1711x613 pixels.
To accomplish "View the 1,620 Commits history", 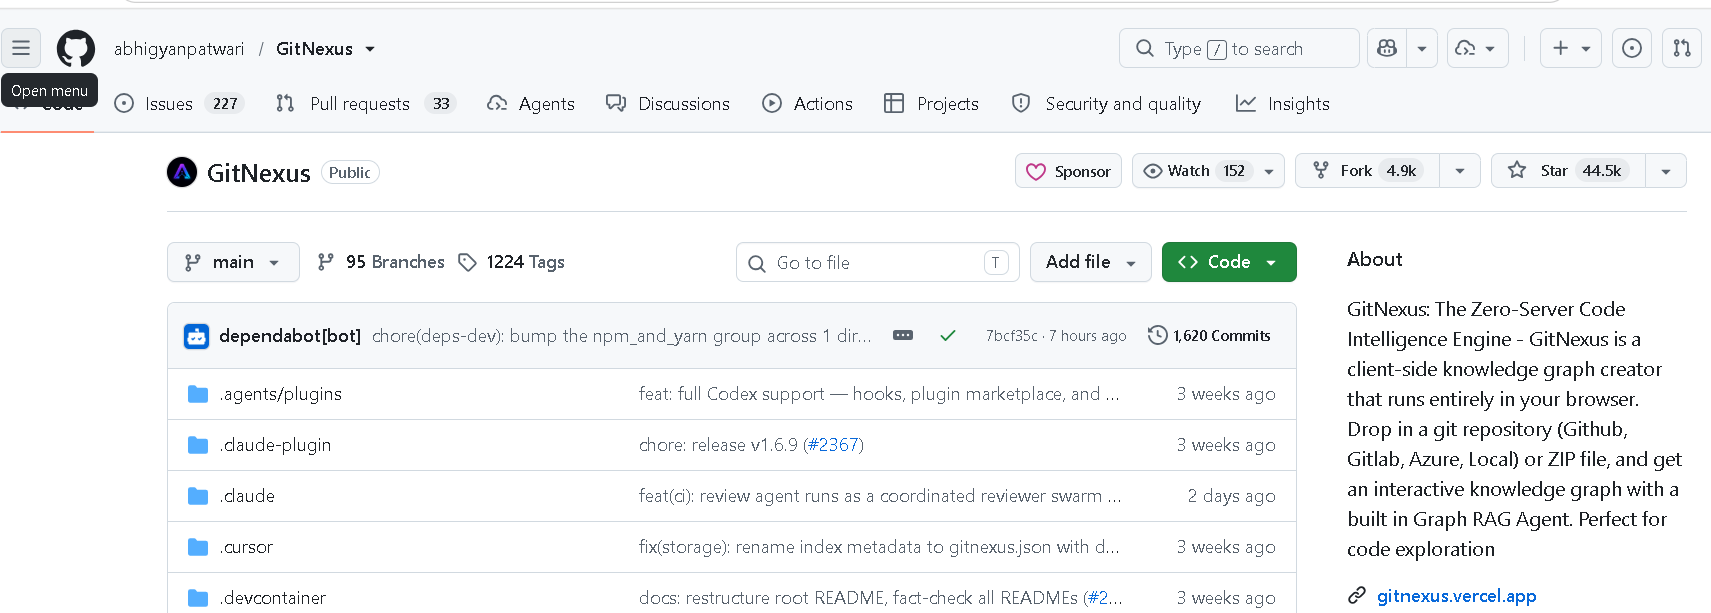I will point(1209,336).
